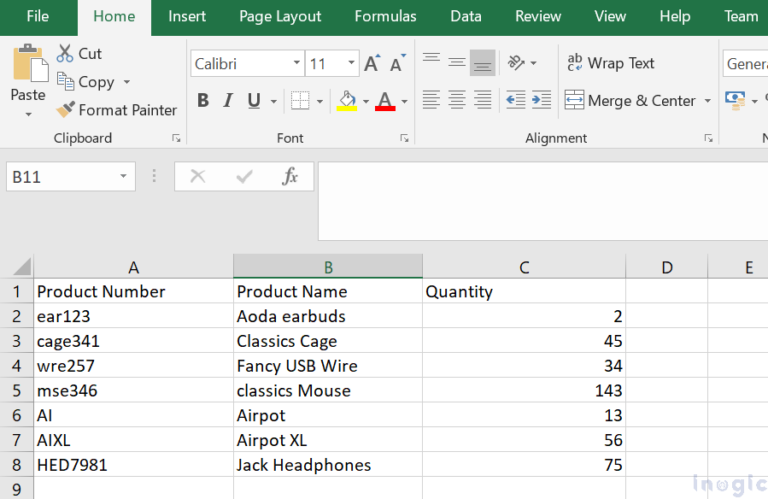The image size is (768, 499).
Task: Click the Increase Indent icon
Action: tap(541, 100)
